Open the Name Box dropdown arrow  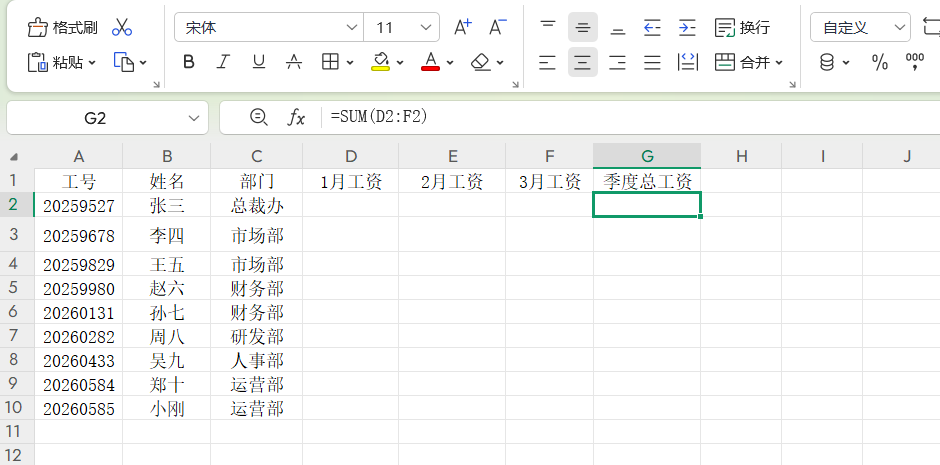click(x=194, y=118)
